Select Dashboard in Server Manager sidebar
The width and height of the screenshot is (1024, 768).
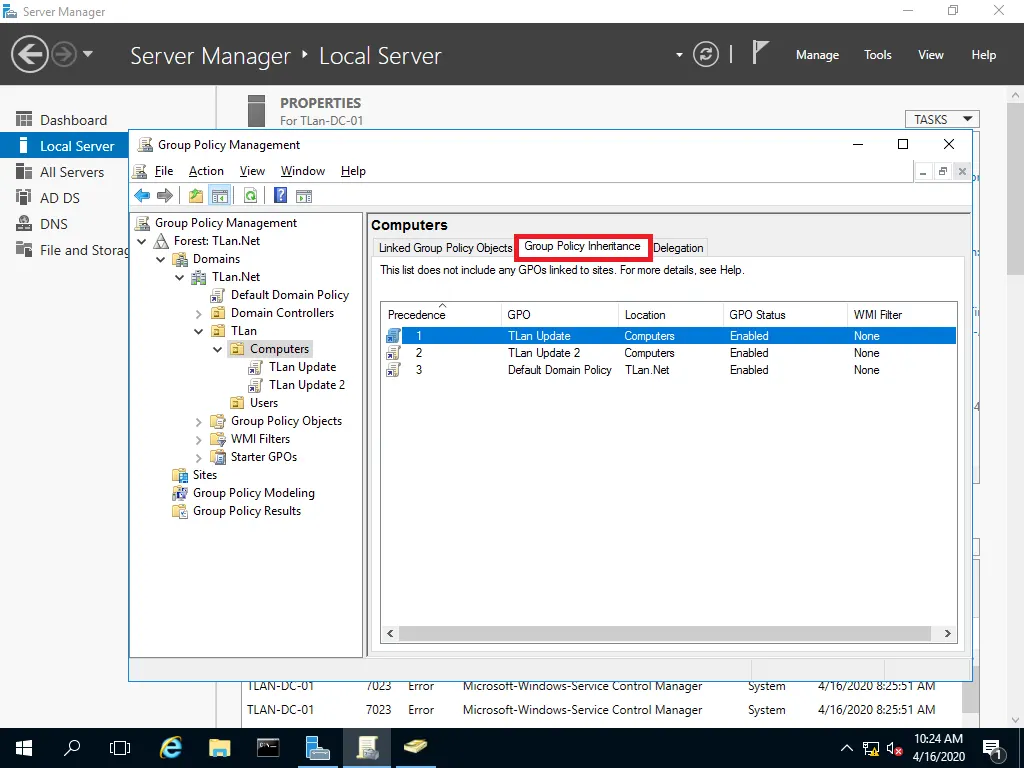73,120
